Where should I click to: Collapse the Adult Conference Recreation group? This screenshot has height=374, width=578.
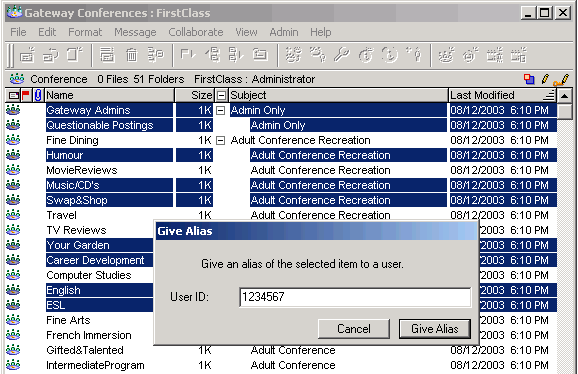point(220,140)
